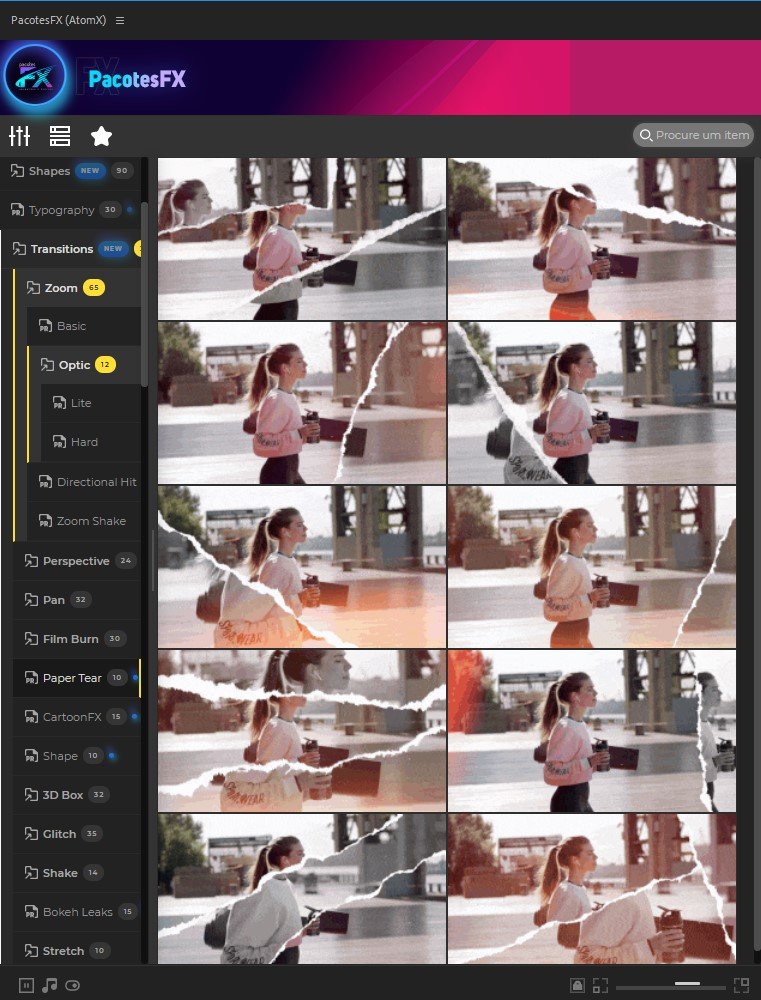Click the small thumbnails size icon
The height and width of the screenshot is (1000, 761).
600,985
